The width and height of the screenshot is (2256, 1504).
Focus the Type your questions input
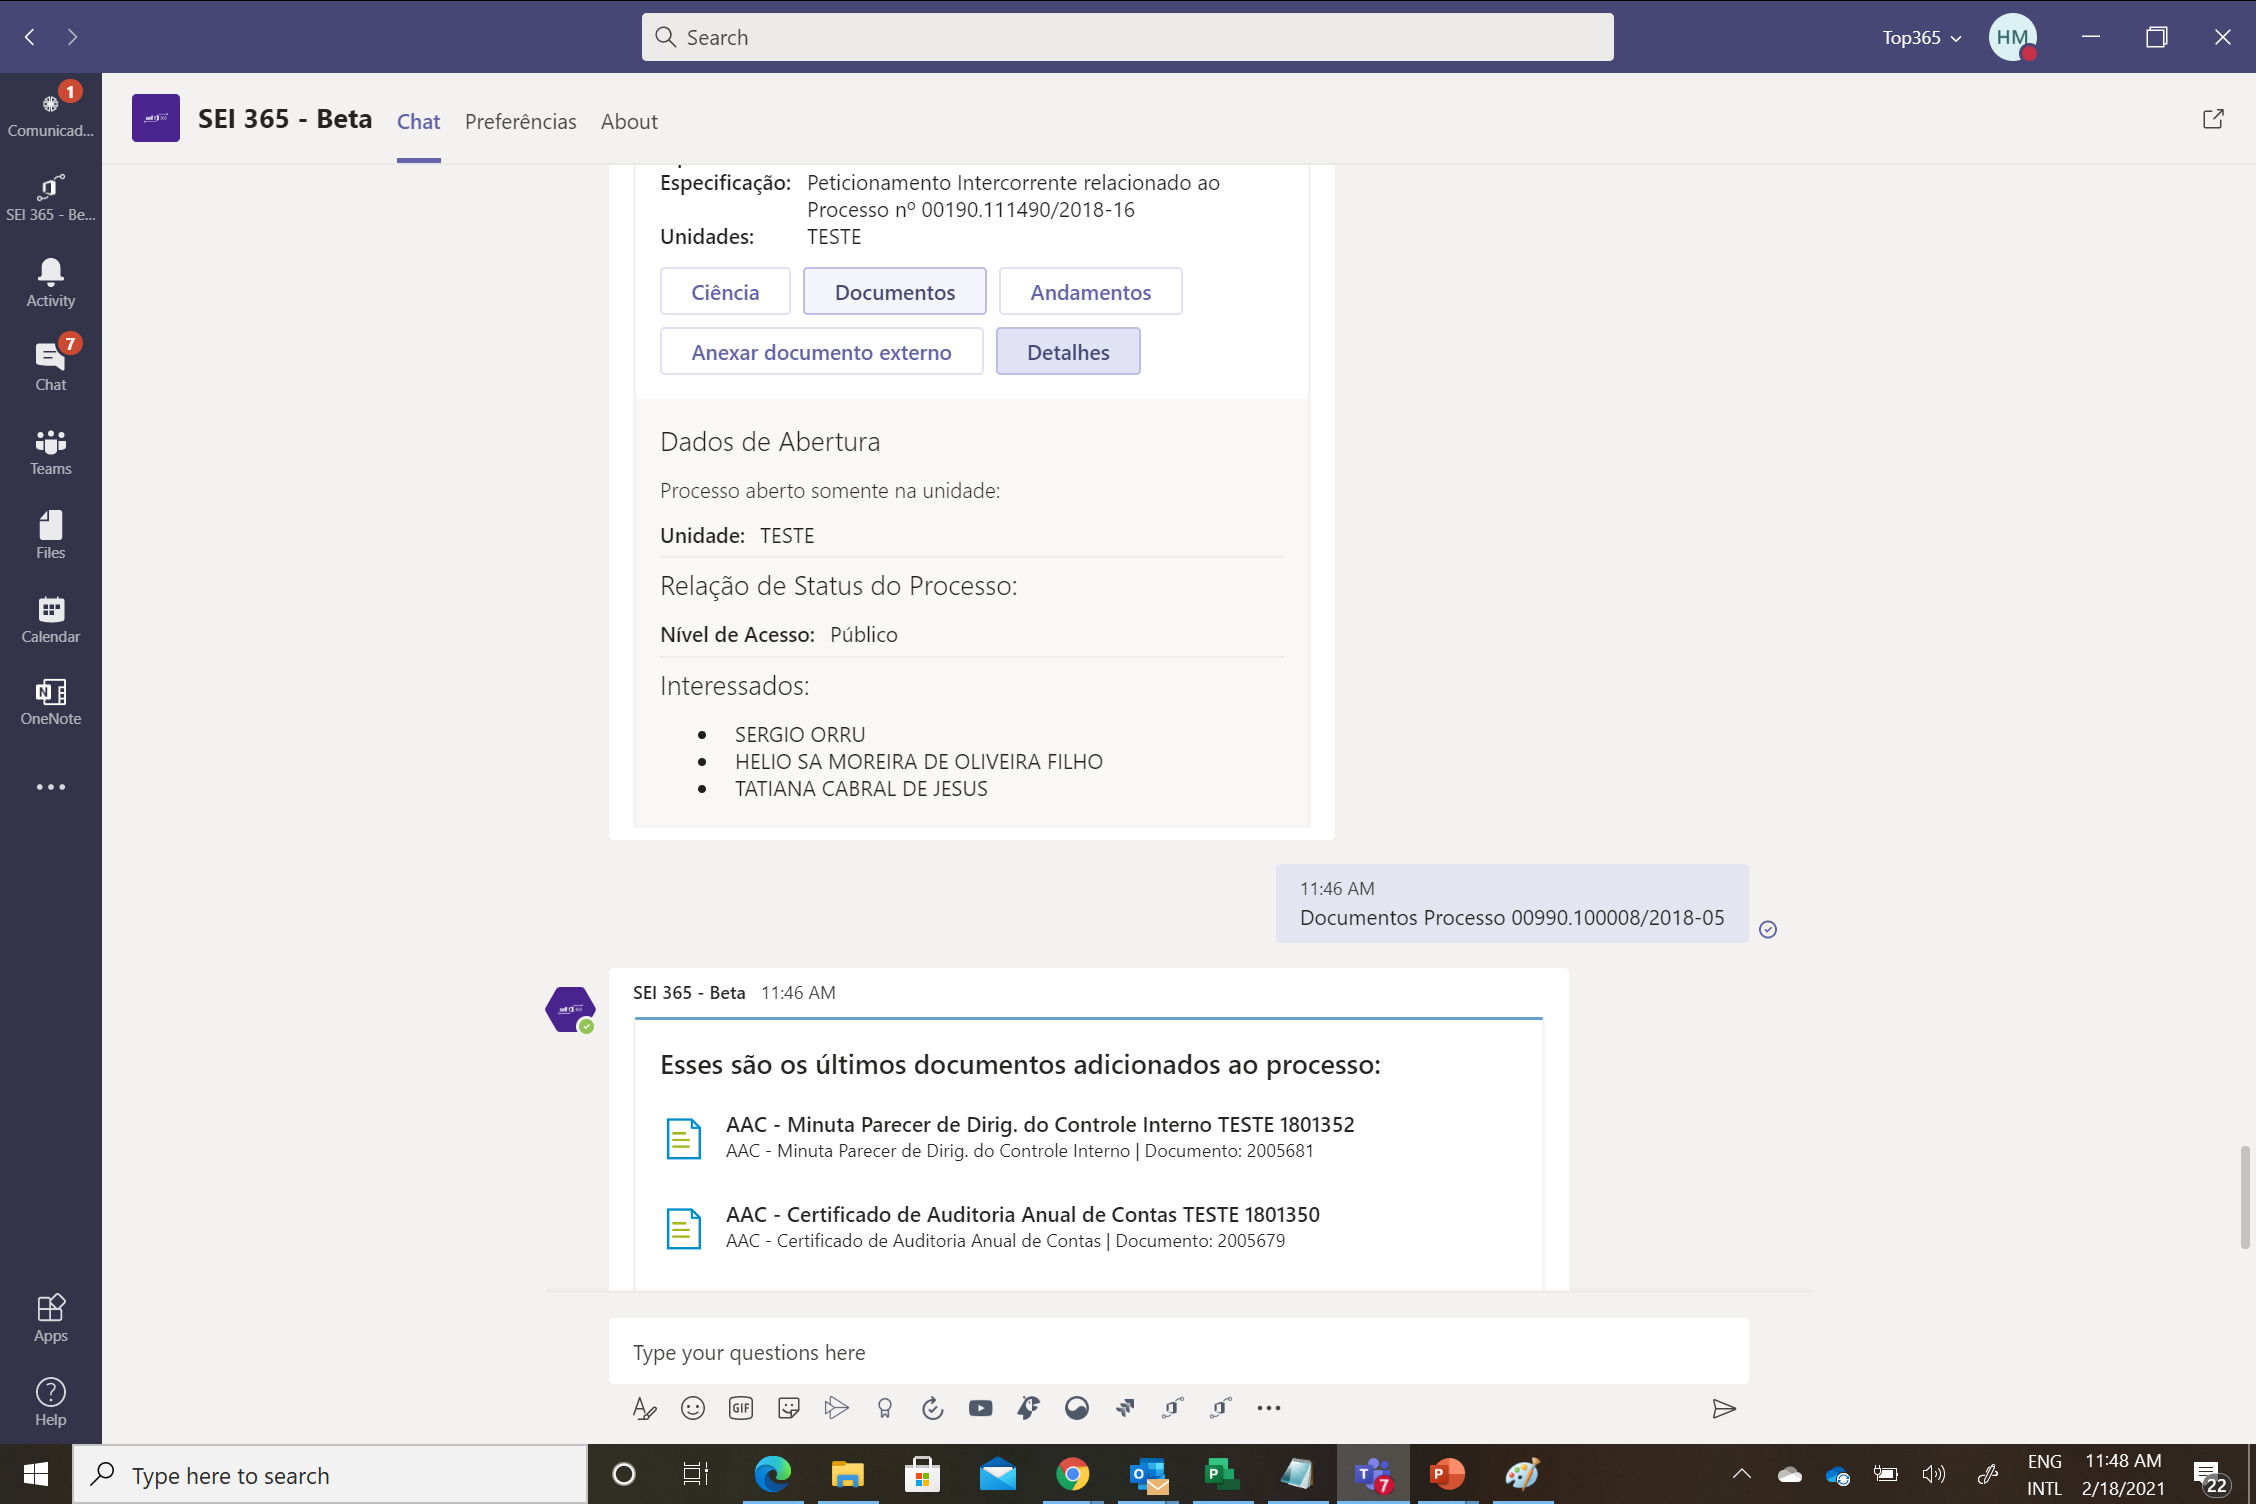tap(1177, 1352)
